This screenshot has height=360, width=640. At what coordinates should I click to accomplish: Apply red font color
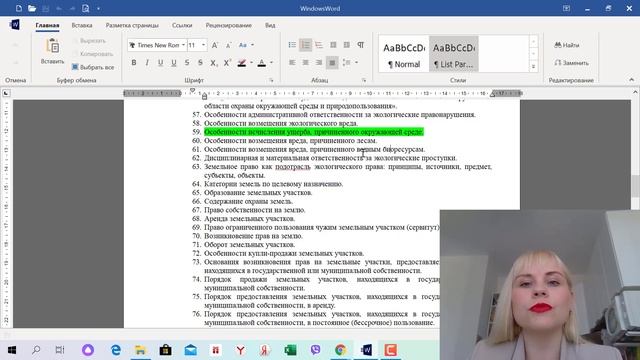pos(262,63)
